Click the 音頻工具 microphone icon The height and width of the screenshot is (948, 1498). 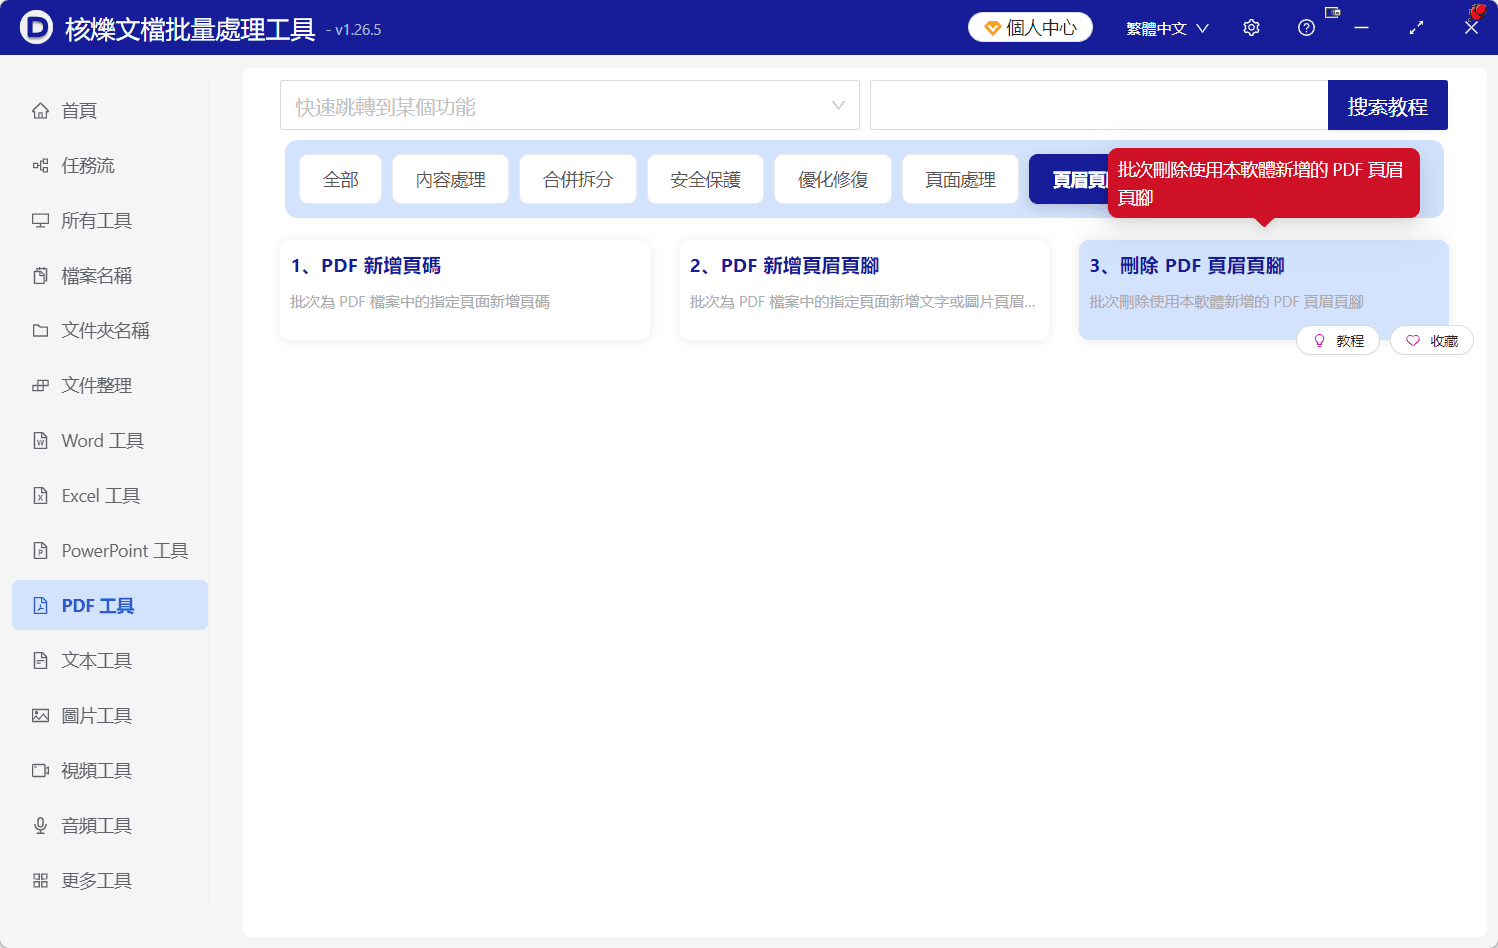[x=40, y=825]
